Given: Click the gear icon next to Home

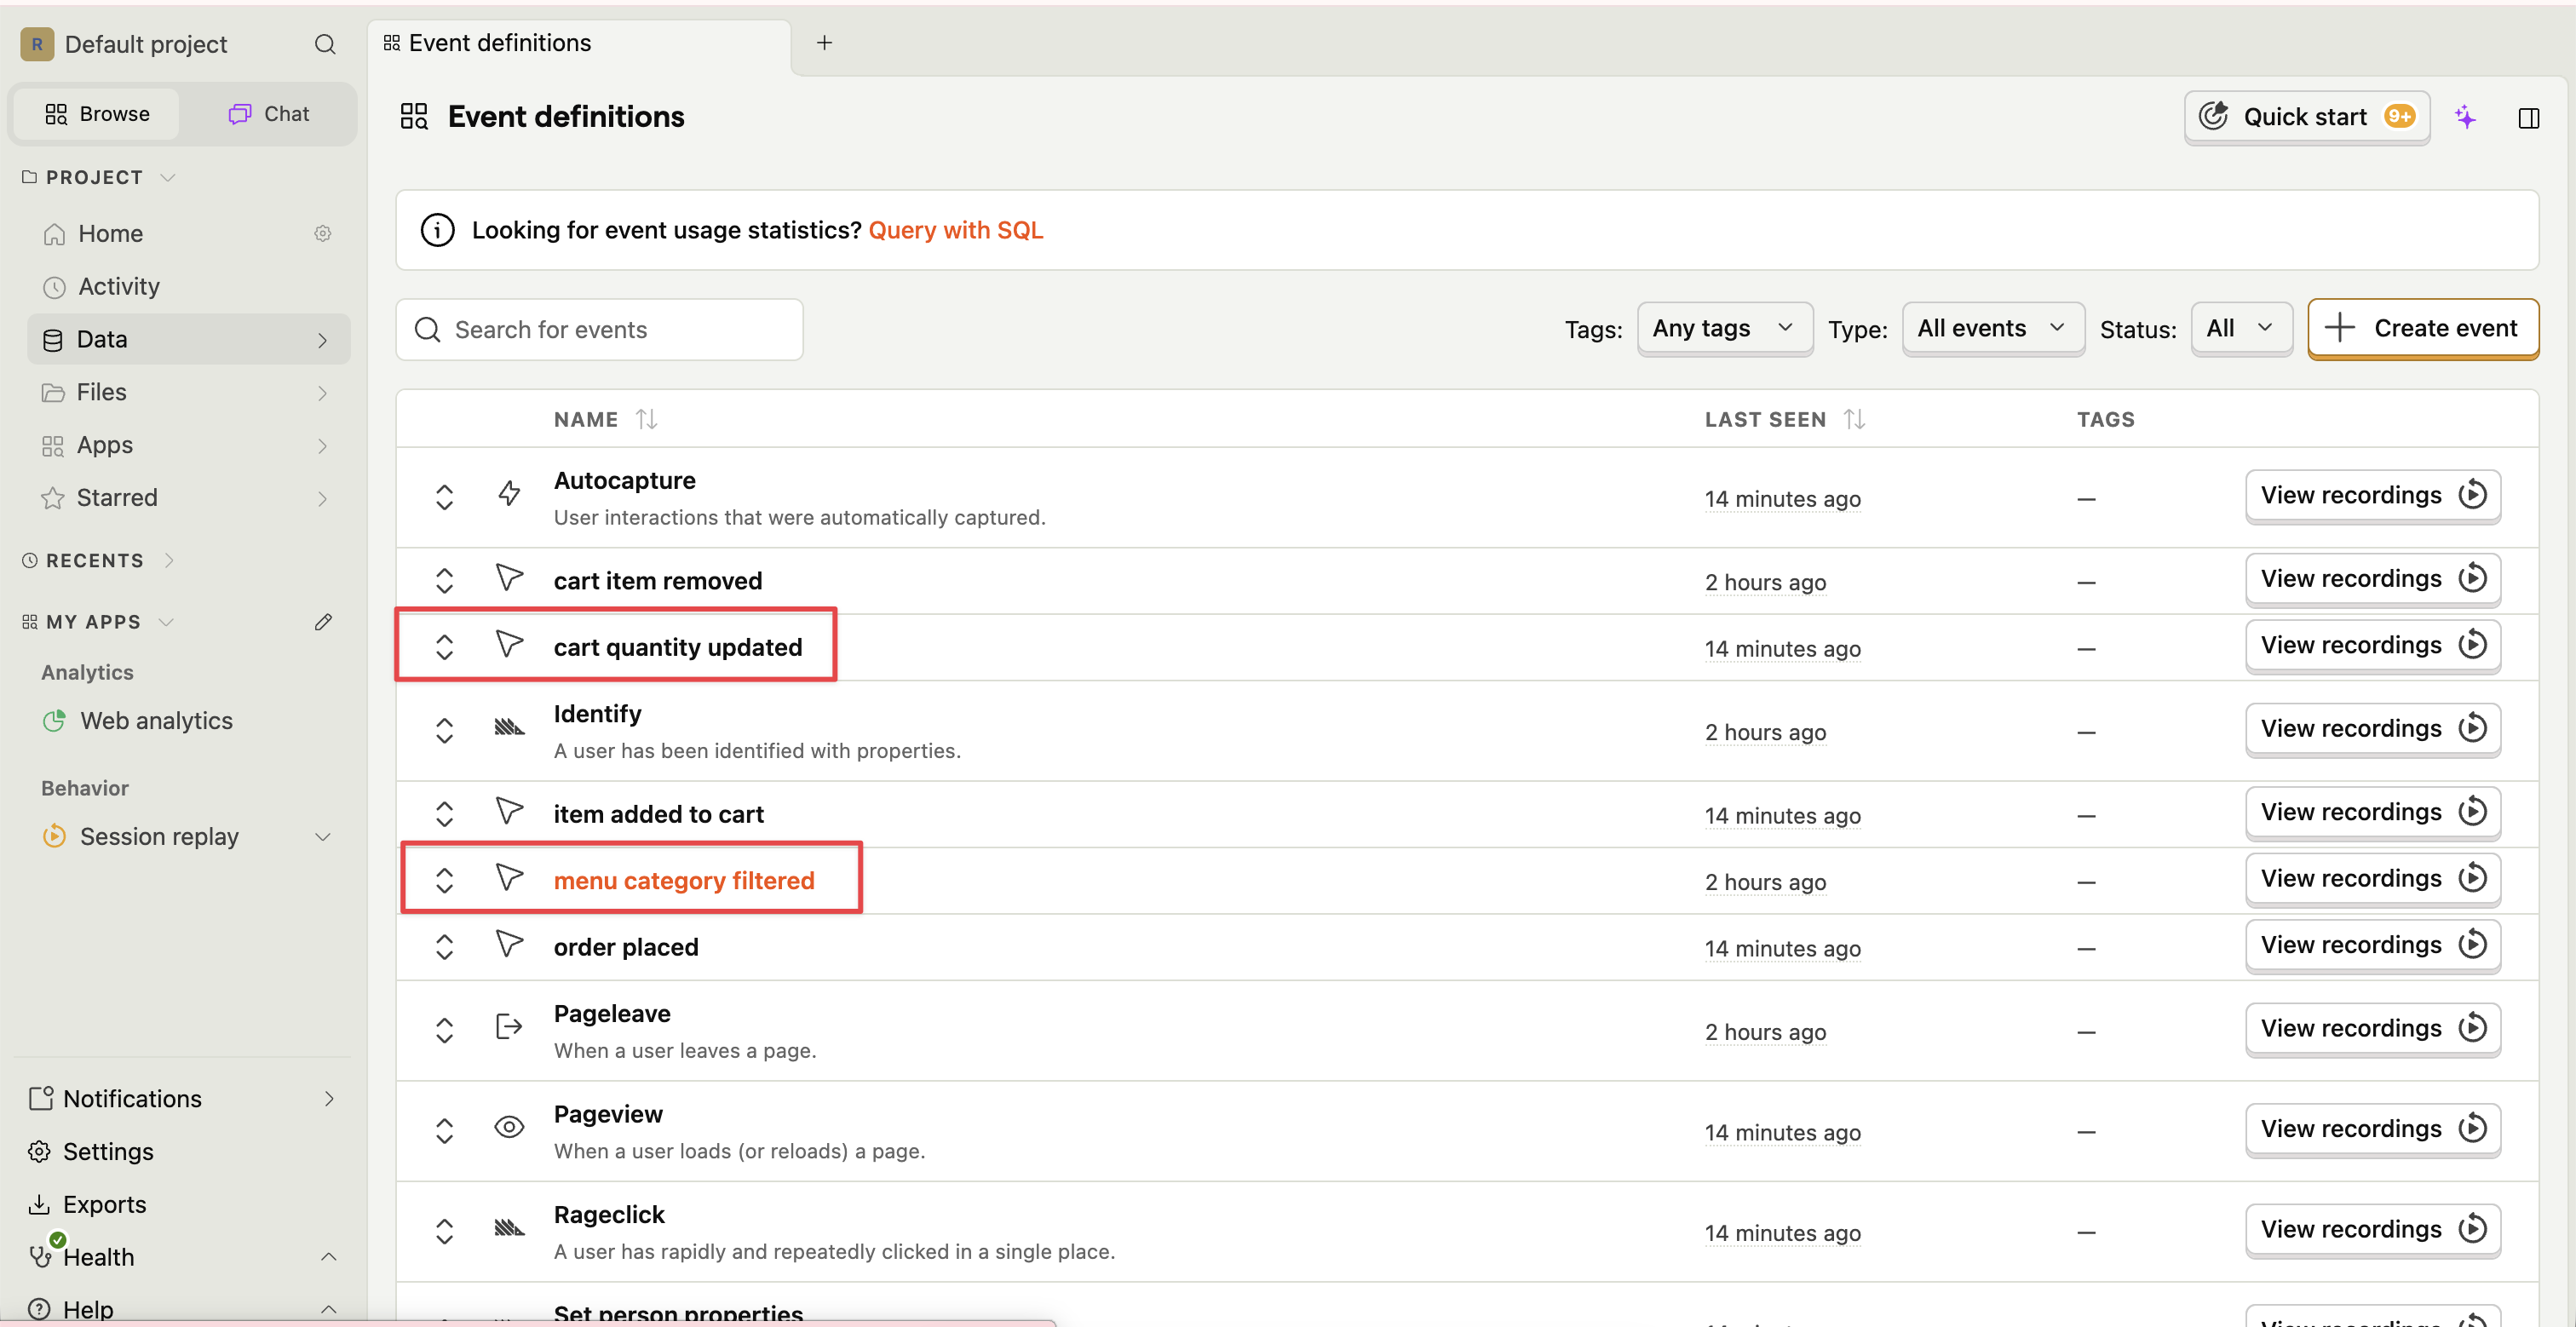Looking at the screenshot, I should [x=322, y=233].
